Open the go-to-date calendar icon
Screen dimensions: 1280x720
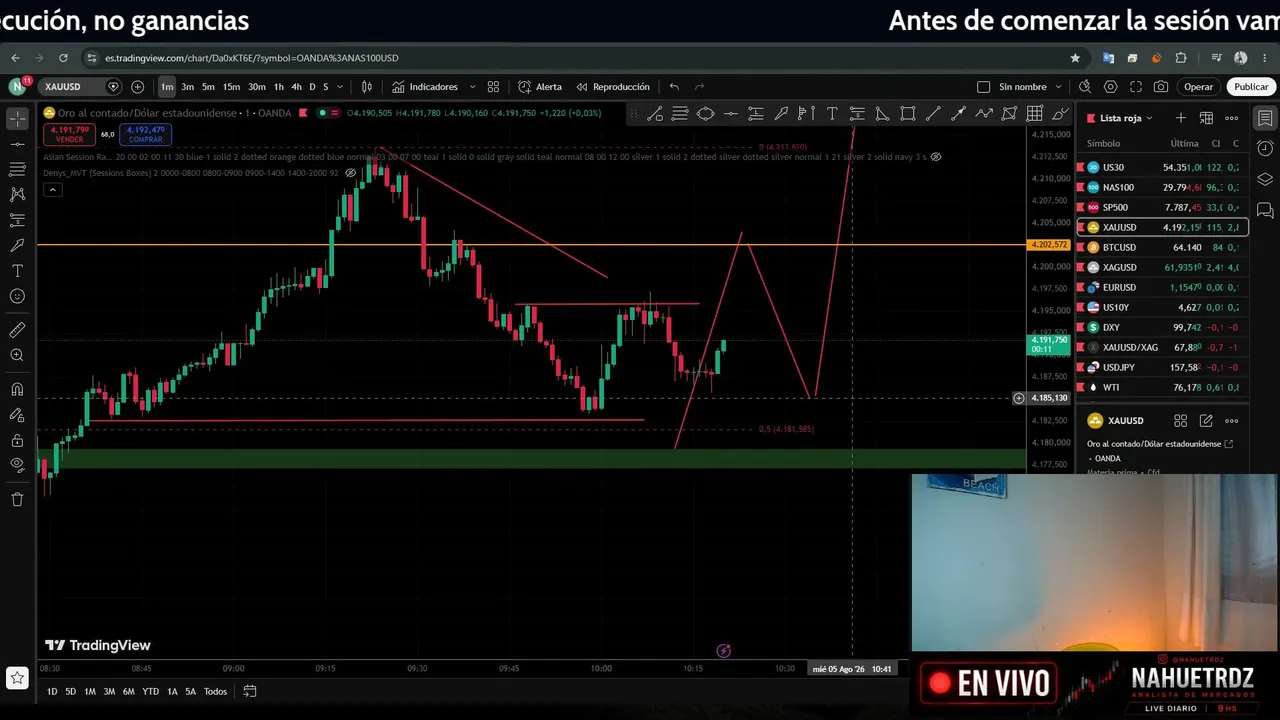(x=250, y=691)
